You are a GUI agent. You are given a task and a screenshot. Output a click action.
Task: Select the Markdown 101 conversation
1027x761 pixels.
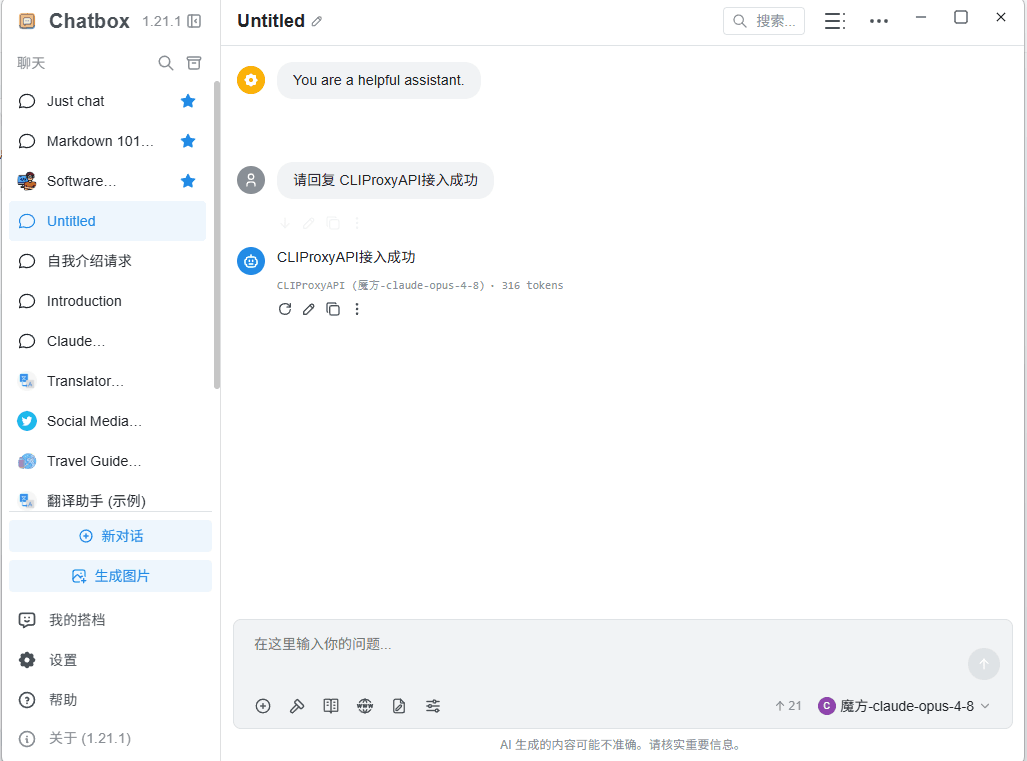pos(107,141)
